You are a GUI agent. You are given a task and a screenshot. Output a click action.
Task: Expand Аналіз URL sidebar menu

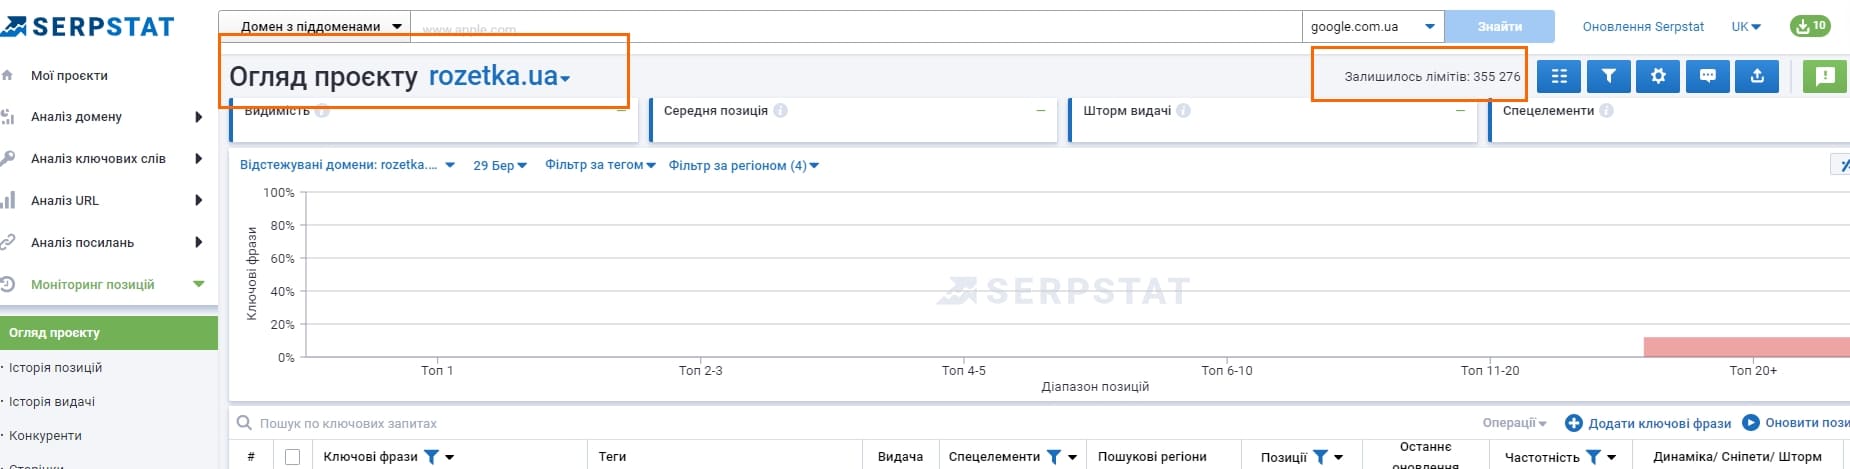pyautogui.click(x=197, y=201)
